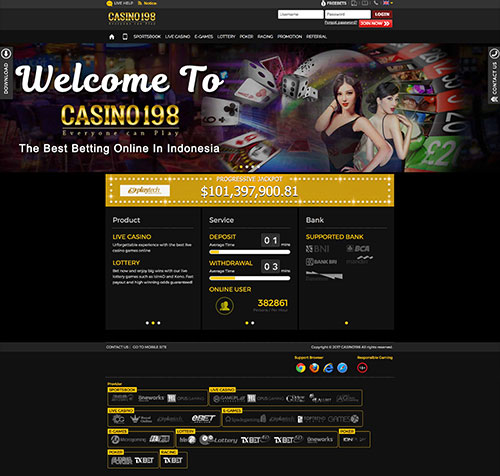Click the progressive jackpot amount $101,397,900.81
This screenshot has width=500, height=476.
click(249, 191)
